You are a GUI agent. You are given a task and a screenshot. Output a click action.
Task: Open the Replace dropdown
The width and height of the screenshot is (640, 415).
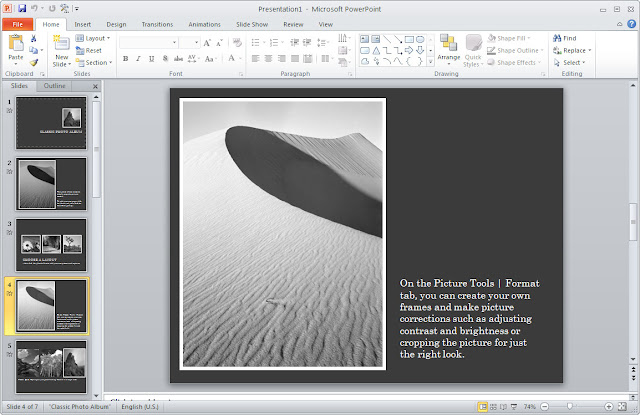click(x=572, y=51)
